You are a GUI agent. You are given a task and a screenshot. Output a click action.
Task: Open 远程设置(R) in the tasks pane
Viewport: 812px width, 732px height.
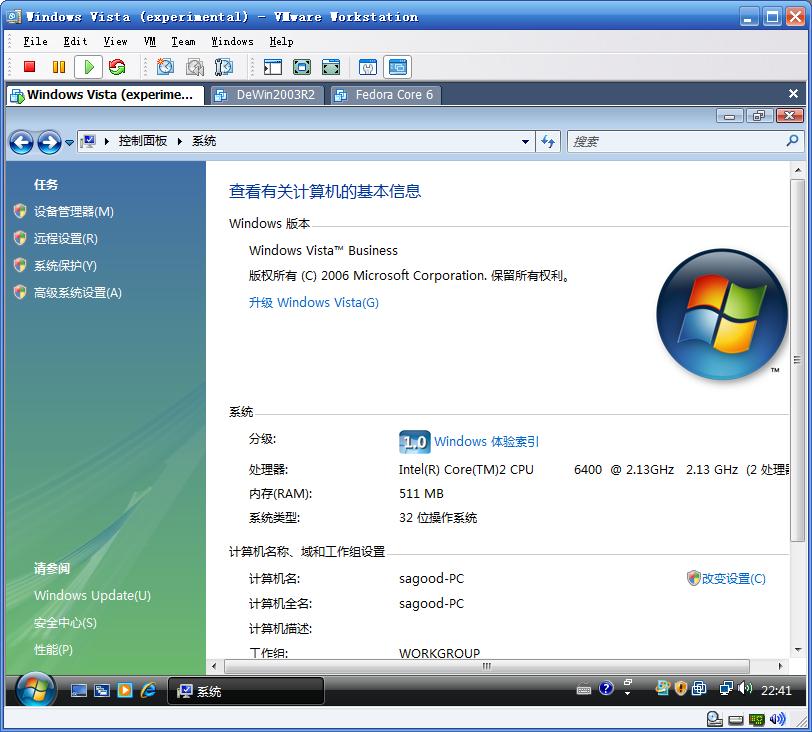(x=66, y=239)
